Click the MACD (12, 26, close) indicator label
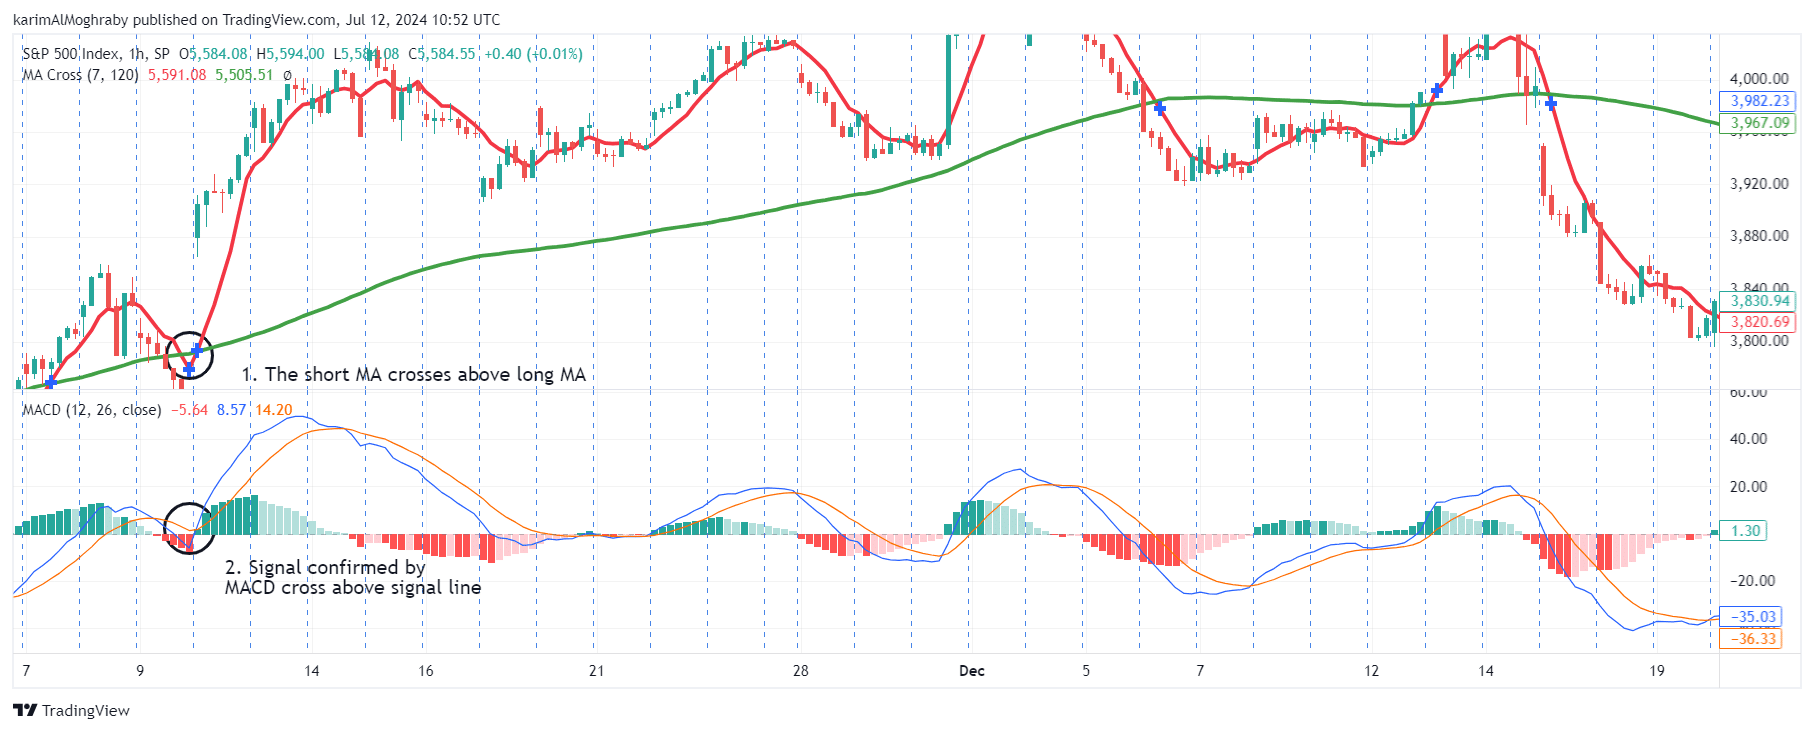Image resolution: width=1814 pixels, height=732 pixels. point(92,410)
